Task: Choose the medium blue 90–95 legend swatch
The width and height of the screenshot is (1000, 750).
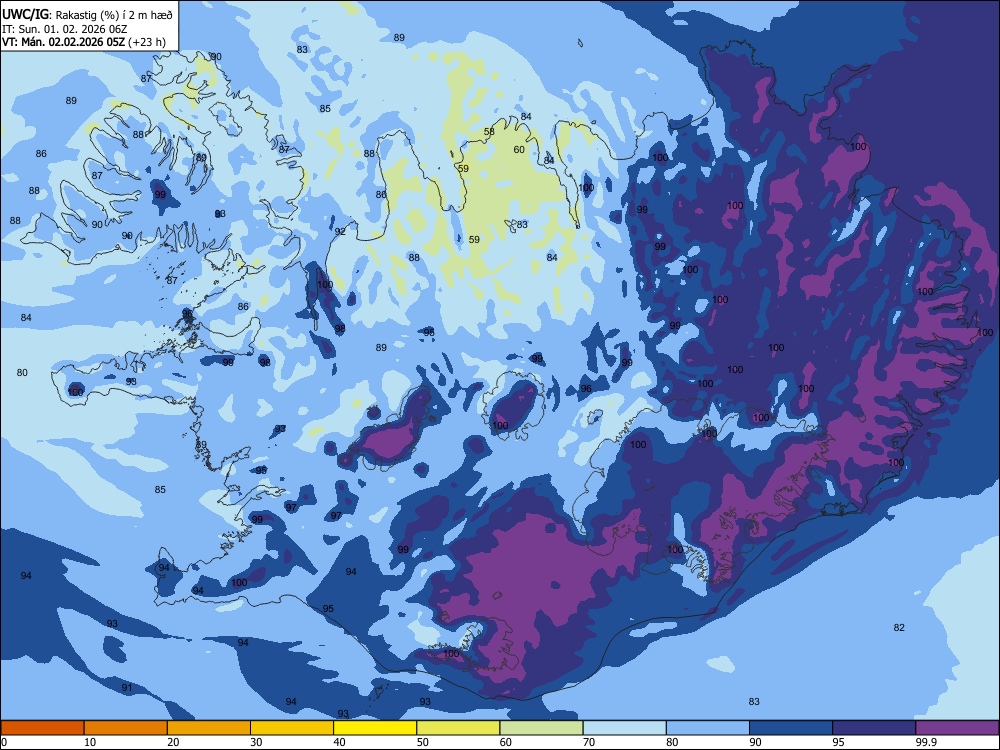Action: click(791, 728)
